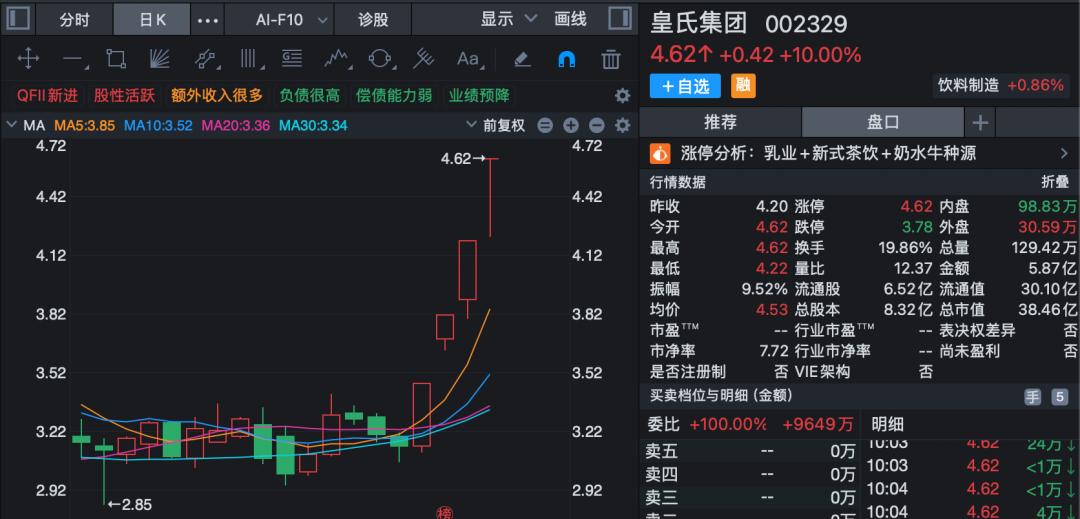
Task: Click the tall limit-up candlestick
Action: point(490,198)
